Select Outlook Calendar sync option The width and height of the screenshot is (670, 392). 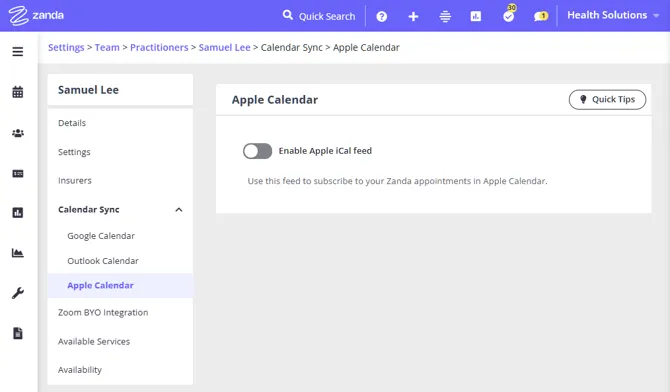tap(103, 261)
